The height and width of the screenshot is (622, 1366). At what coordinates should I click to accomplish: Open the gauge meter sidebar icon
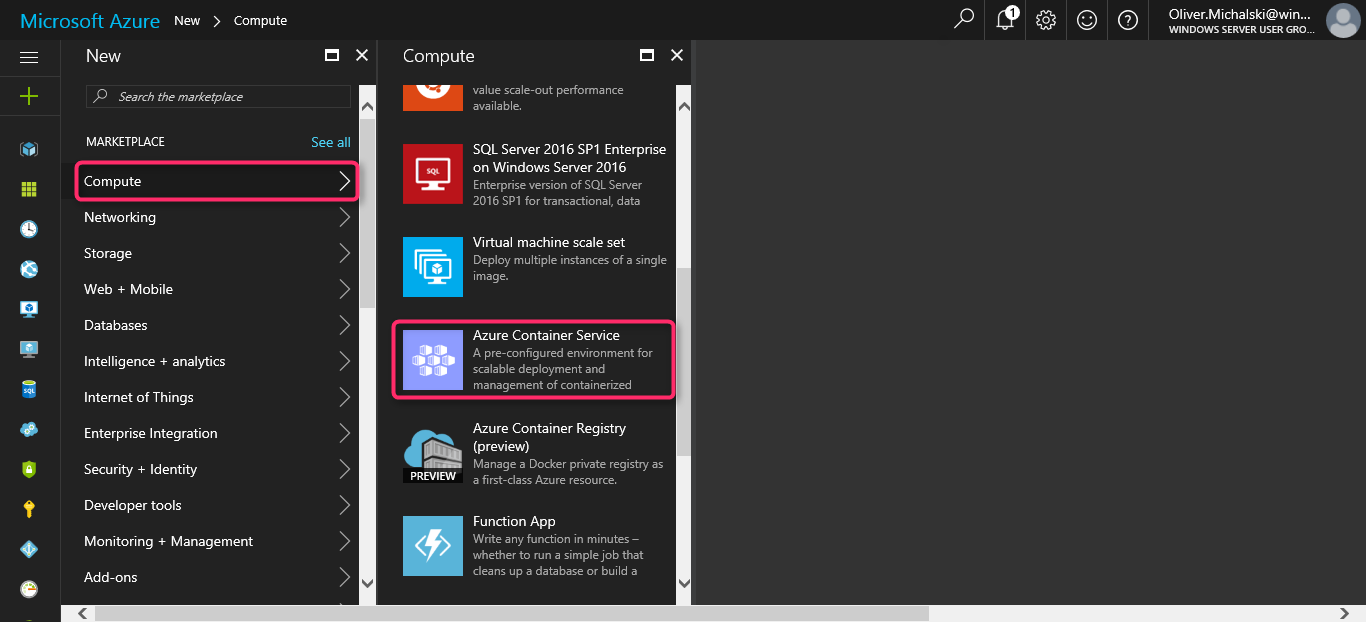pos(29,589)
